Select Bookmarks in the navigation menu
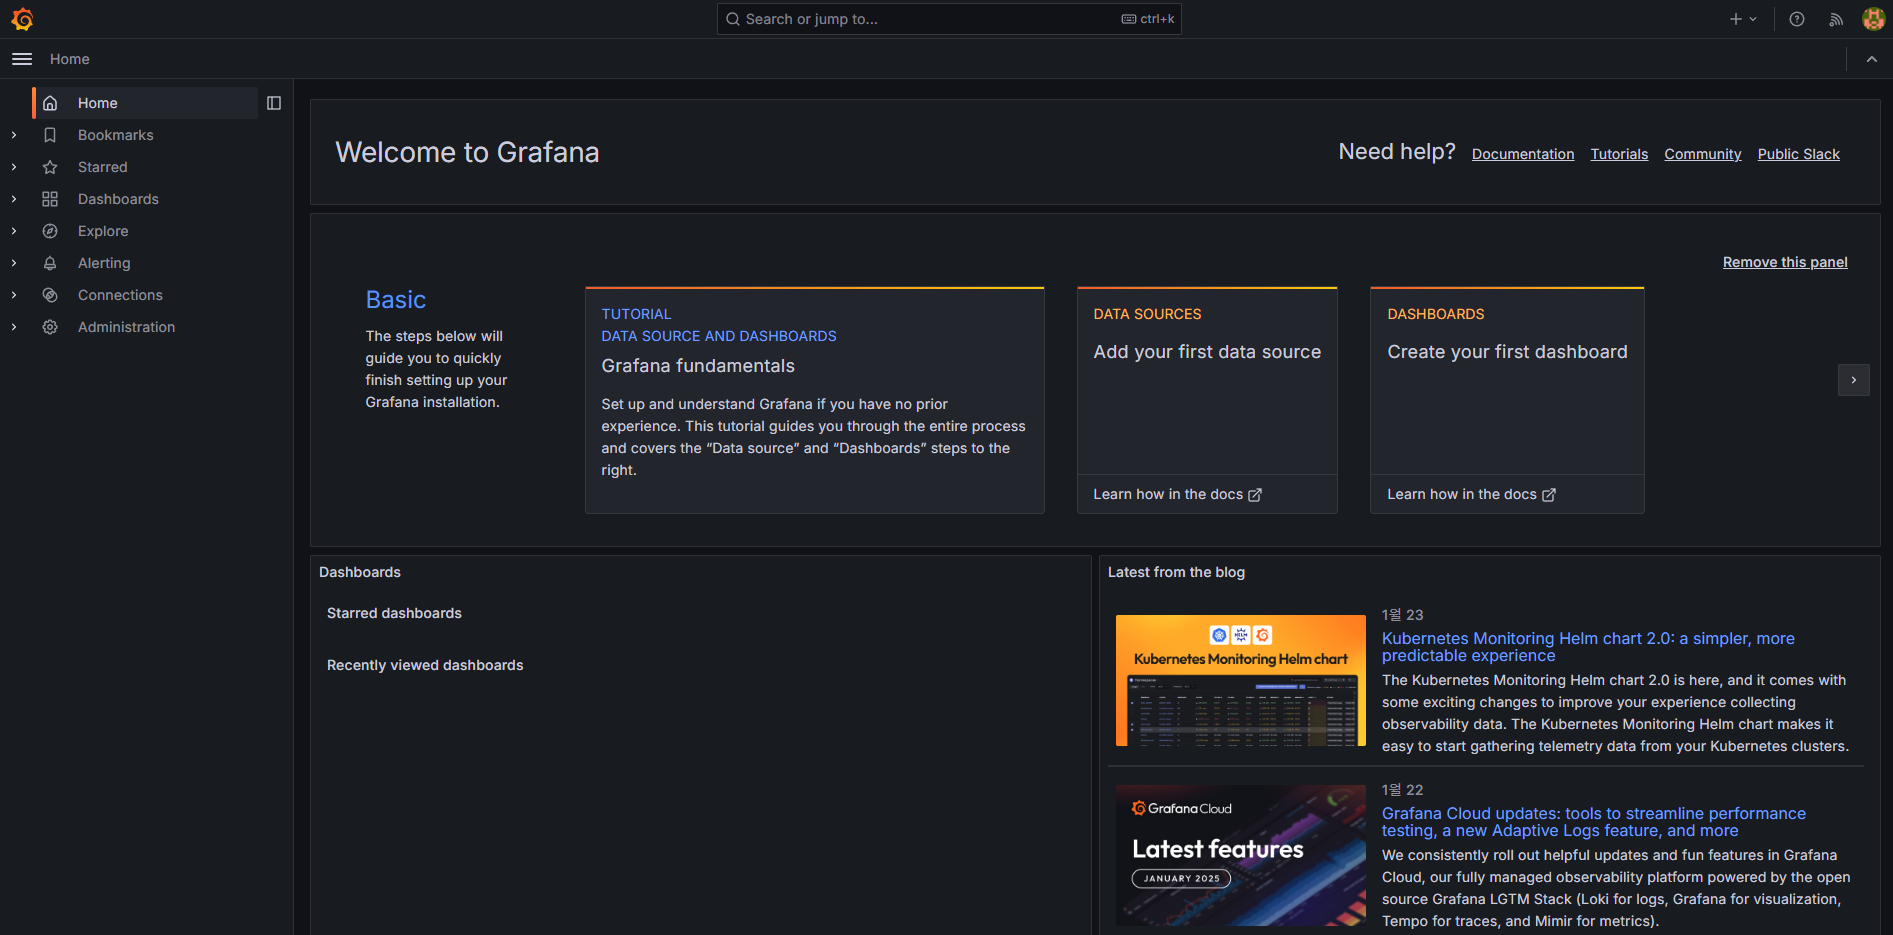Screen dimensions: 1893x935 (116, 135)
